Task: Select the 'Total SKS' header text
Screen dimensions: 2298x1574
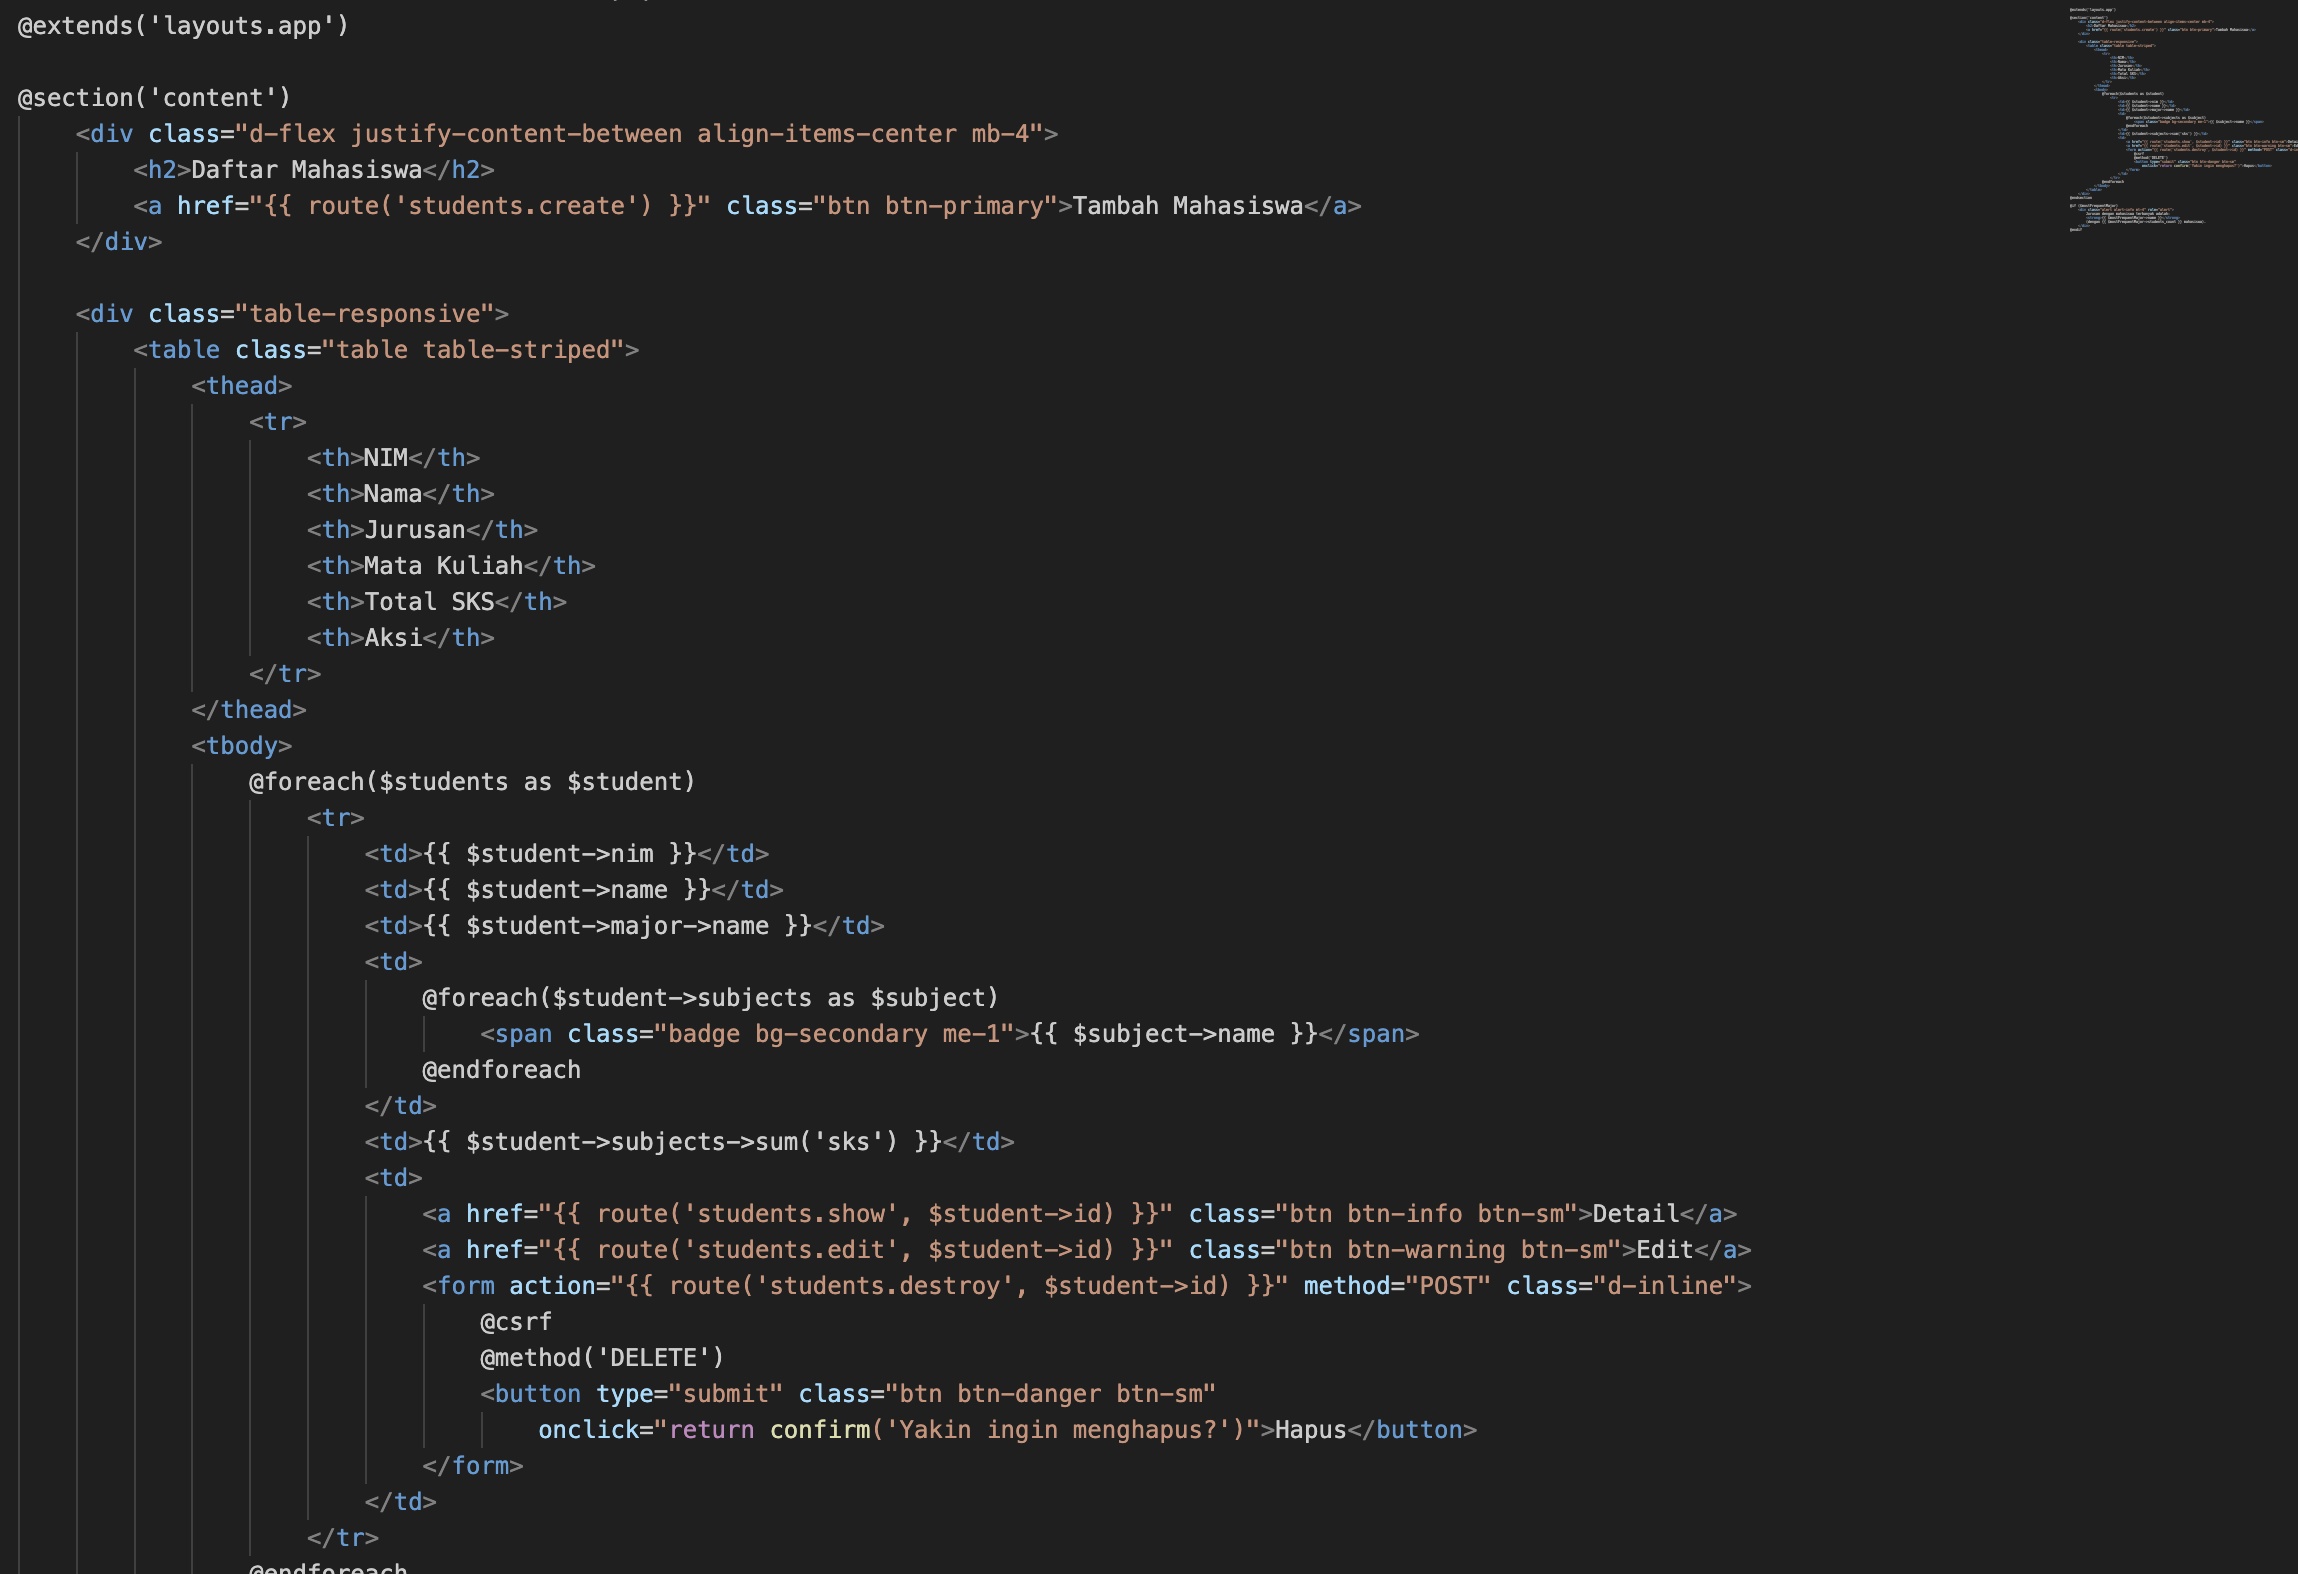Action: pyautogui.click(x=428, y=601)
